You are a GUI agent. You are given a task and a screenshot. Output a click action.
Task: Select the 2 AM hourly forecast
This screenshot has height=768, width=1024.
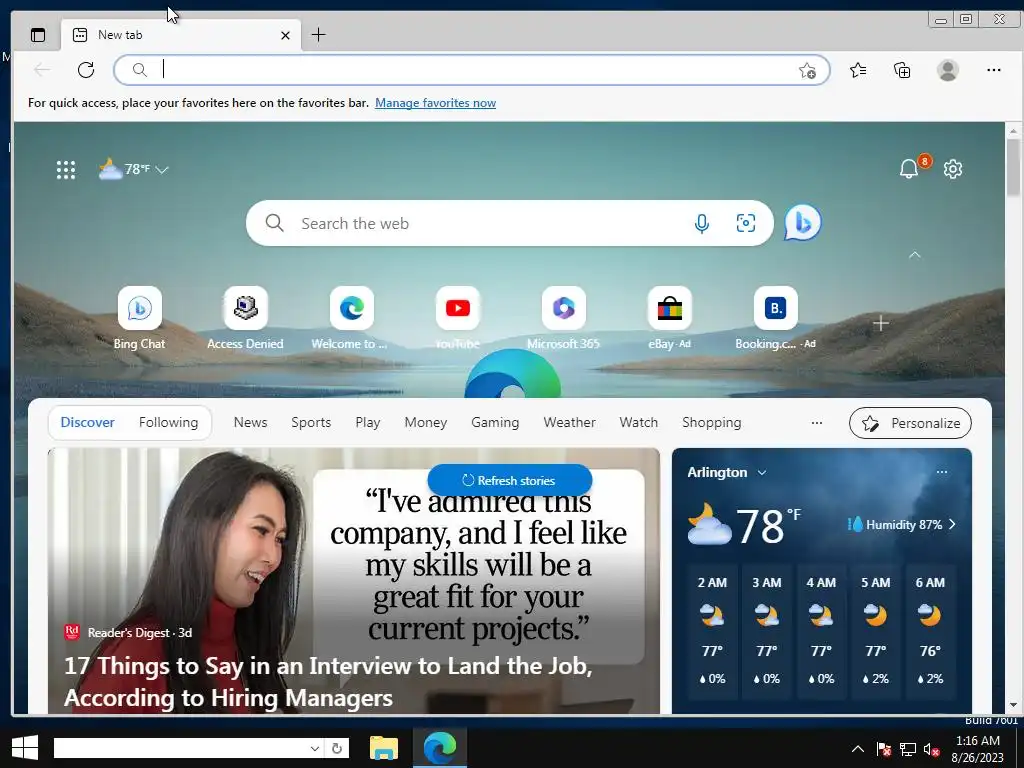[712, 631]
